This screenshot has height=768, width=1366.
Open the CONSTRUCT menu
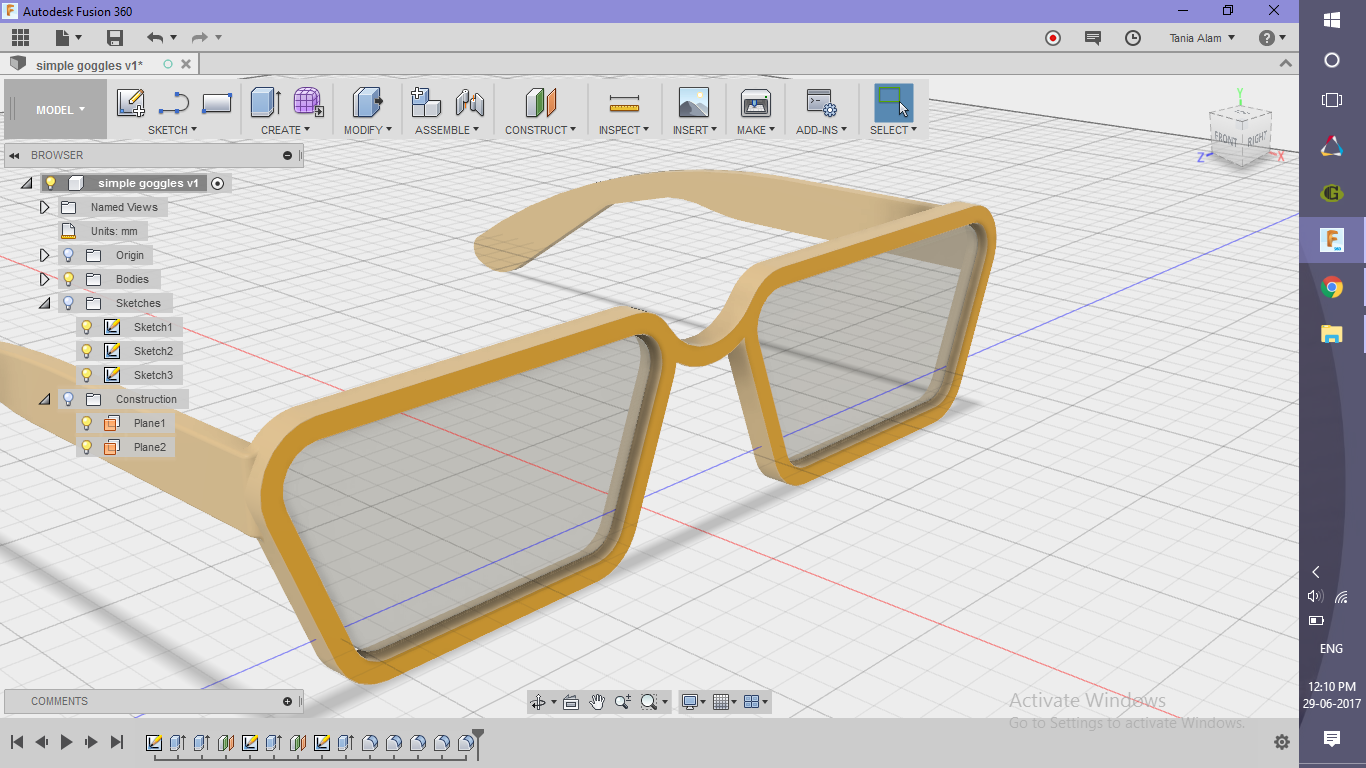pyautogui.click(x=540, y=130)
